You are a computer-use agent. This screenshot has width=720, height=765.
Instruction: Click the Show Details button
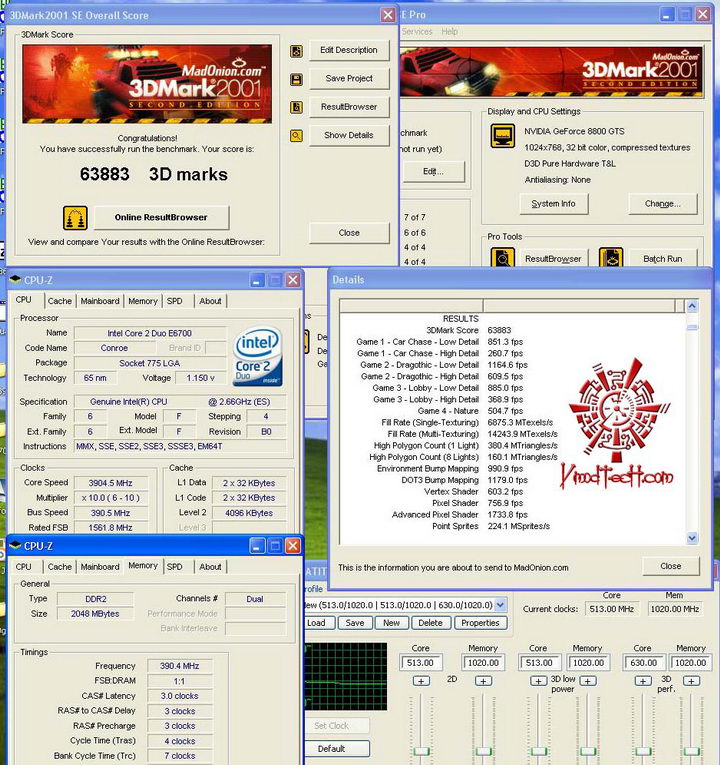(349, 135)
